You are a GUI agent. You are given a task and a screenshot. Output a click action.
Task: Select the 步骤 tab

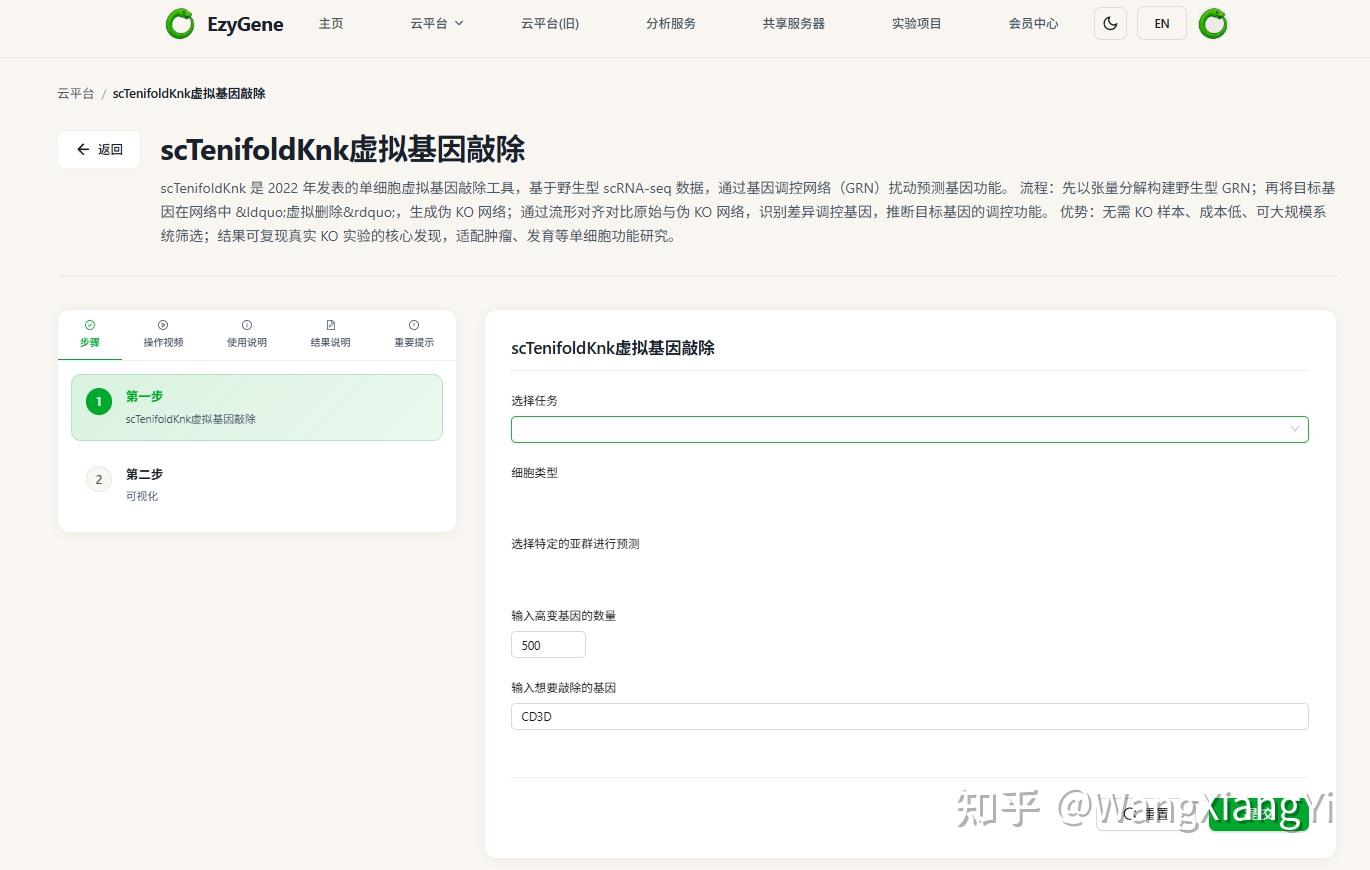tap(90, 334)
